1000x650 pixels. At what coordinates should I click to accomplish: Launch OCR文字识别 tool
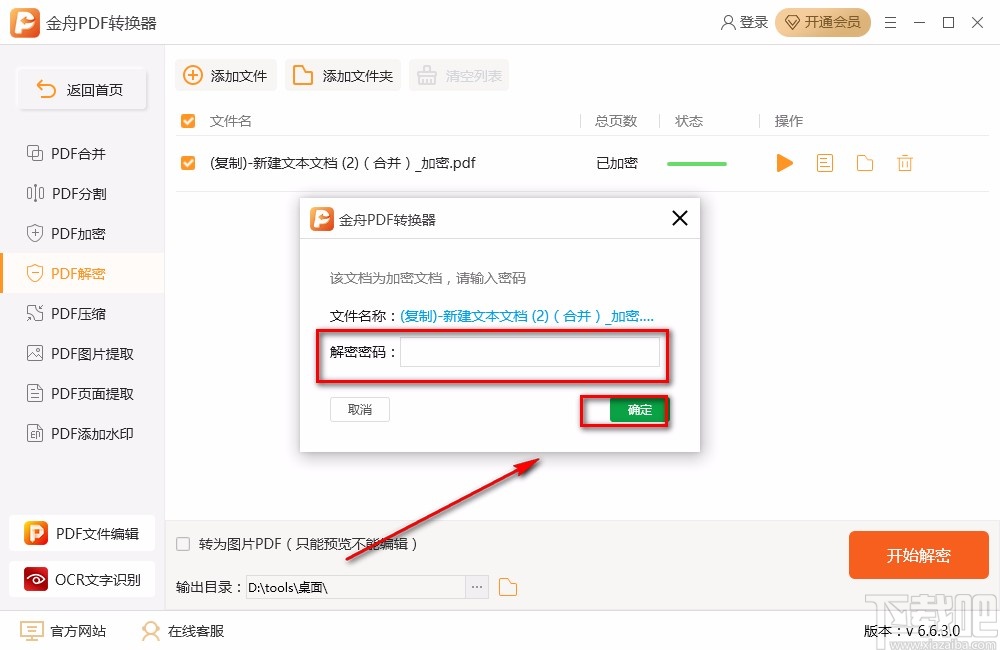pyautogui.click(x=82, y=579)
